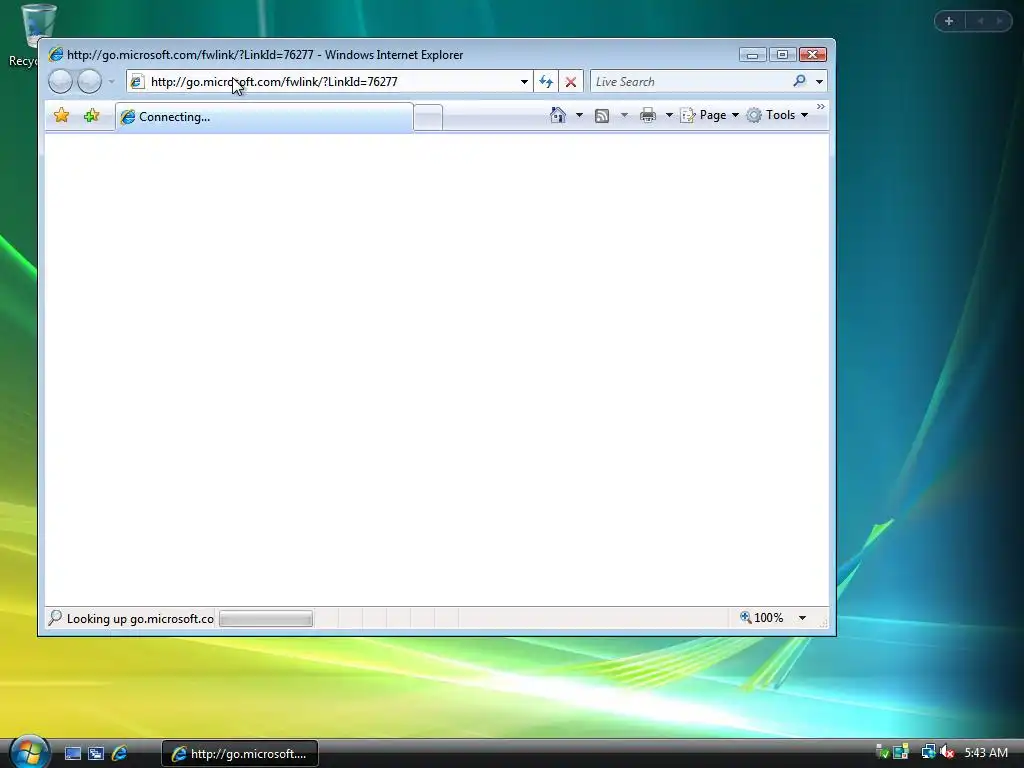1024x768 pixels.
Task: Go forward with the Forward arrow button
Action: click(89, 82)
